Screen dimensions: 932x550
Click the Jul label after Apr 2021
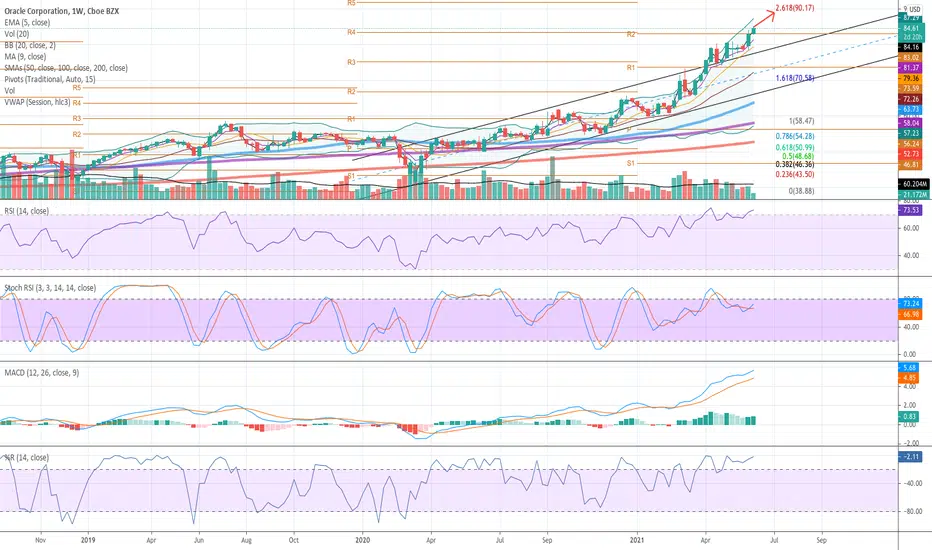[x=774, y=540]
